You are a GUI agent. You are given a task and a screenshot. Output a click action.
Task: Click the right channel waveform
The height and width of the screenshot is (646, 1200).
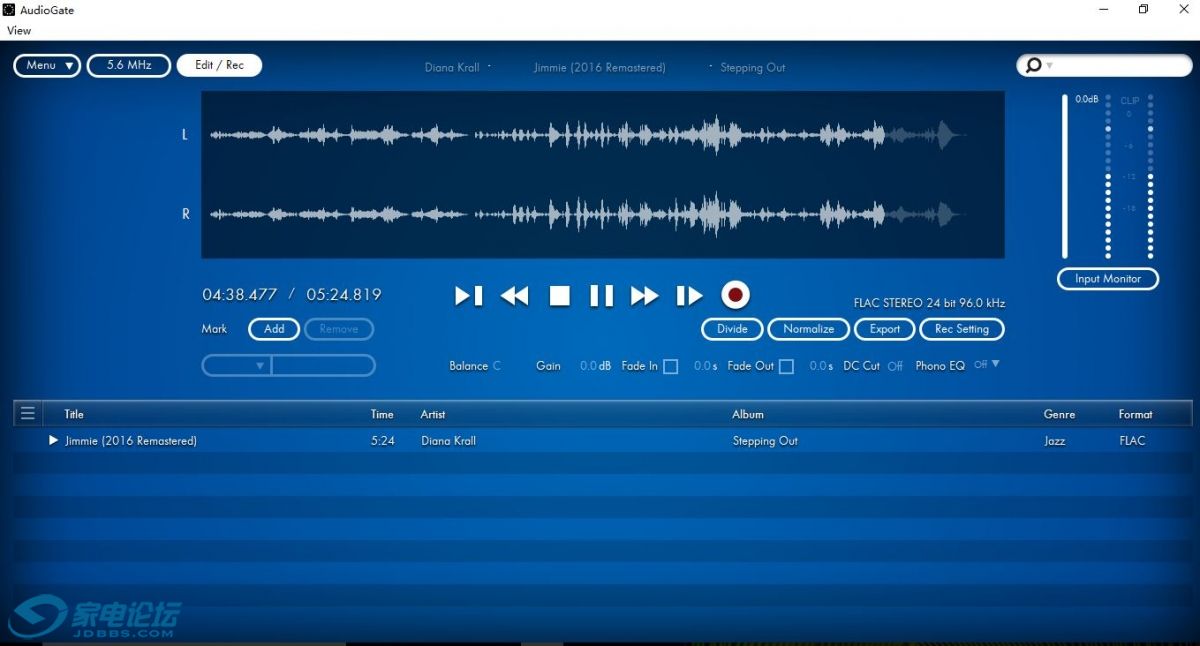[588, 214]
